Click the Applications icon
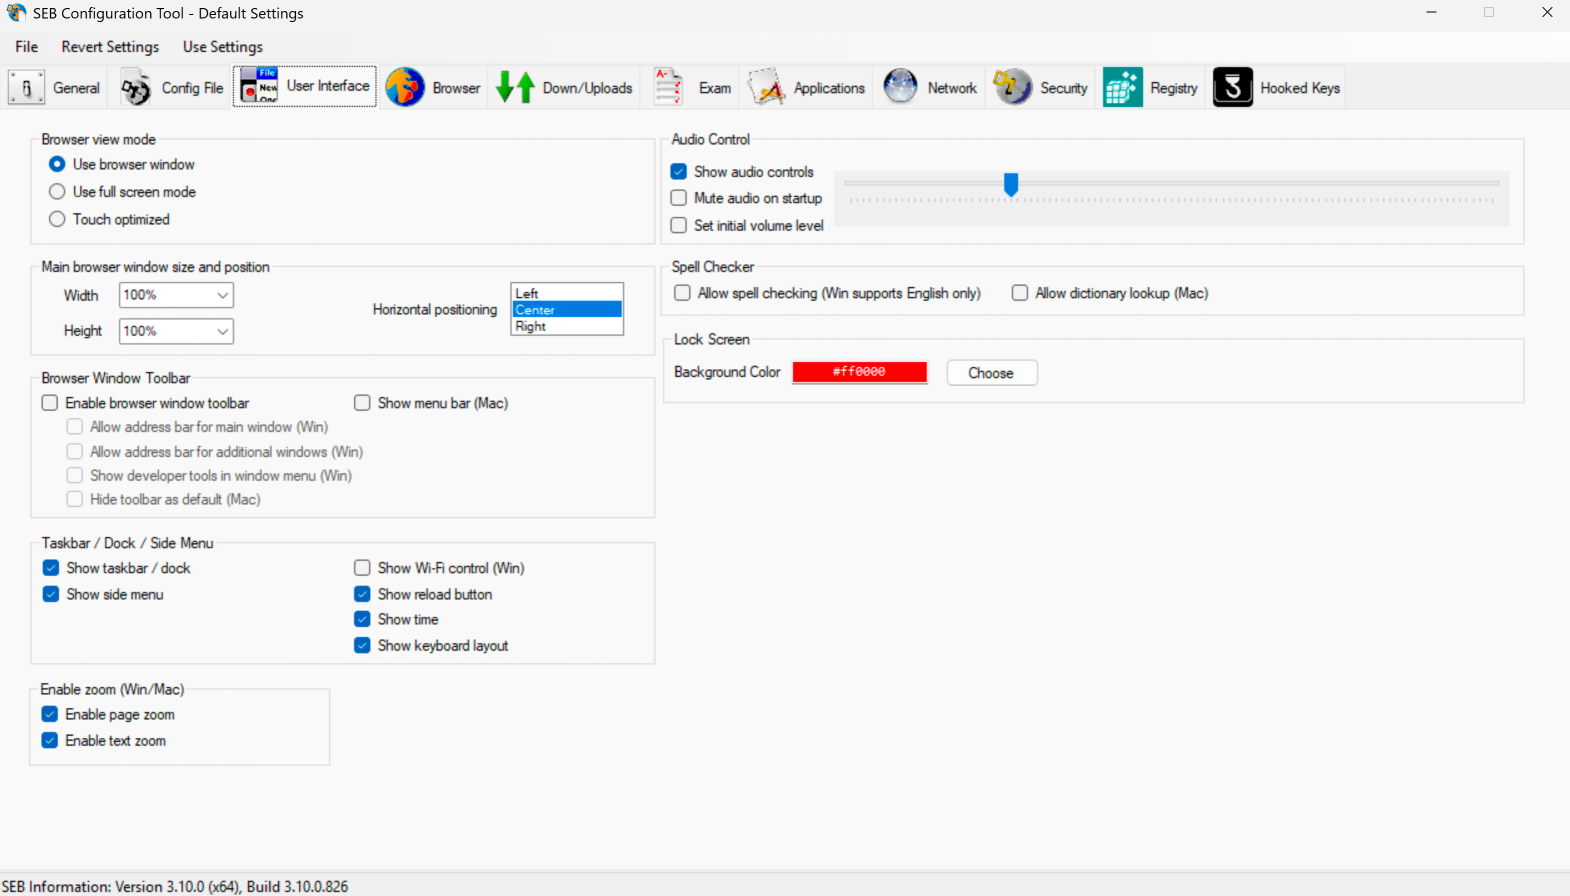This screenshot has height=896, width=1570. pos(766,88)
